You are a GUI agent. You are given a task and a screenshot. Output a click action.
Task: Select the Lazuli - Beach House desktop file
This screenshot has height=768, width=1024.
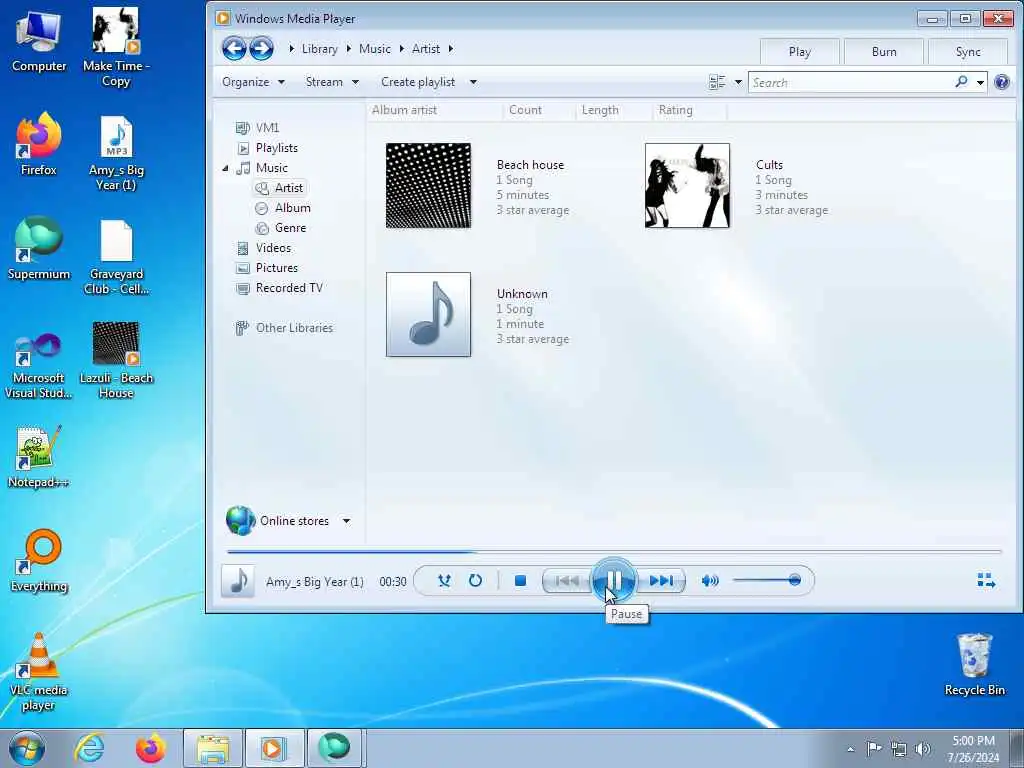point(116,360)
